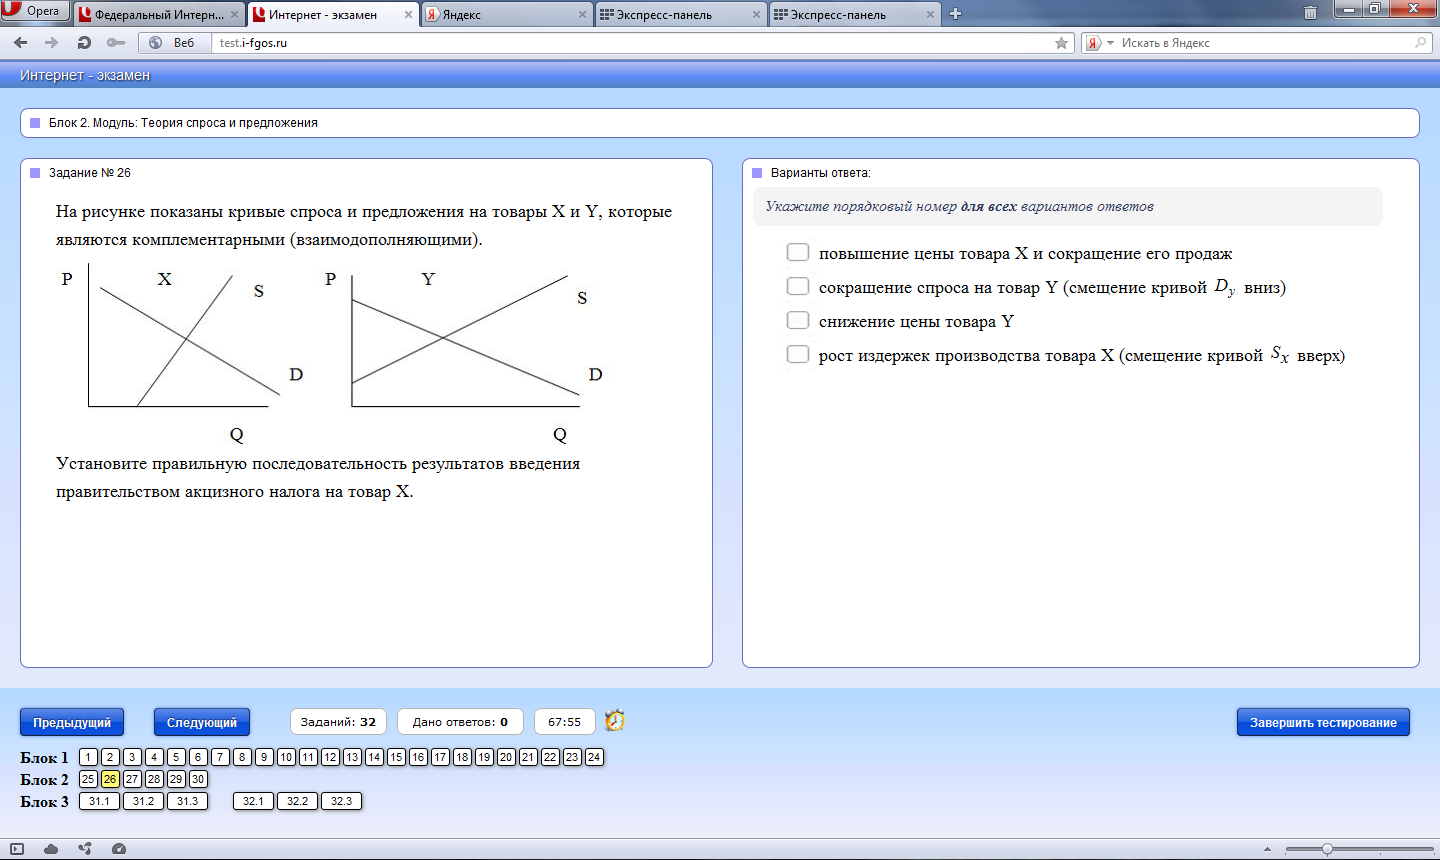Screen dimensions: 1440x860
Task: Close the Яндекс tab
Action: (583, 15)
